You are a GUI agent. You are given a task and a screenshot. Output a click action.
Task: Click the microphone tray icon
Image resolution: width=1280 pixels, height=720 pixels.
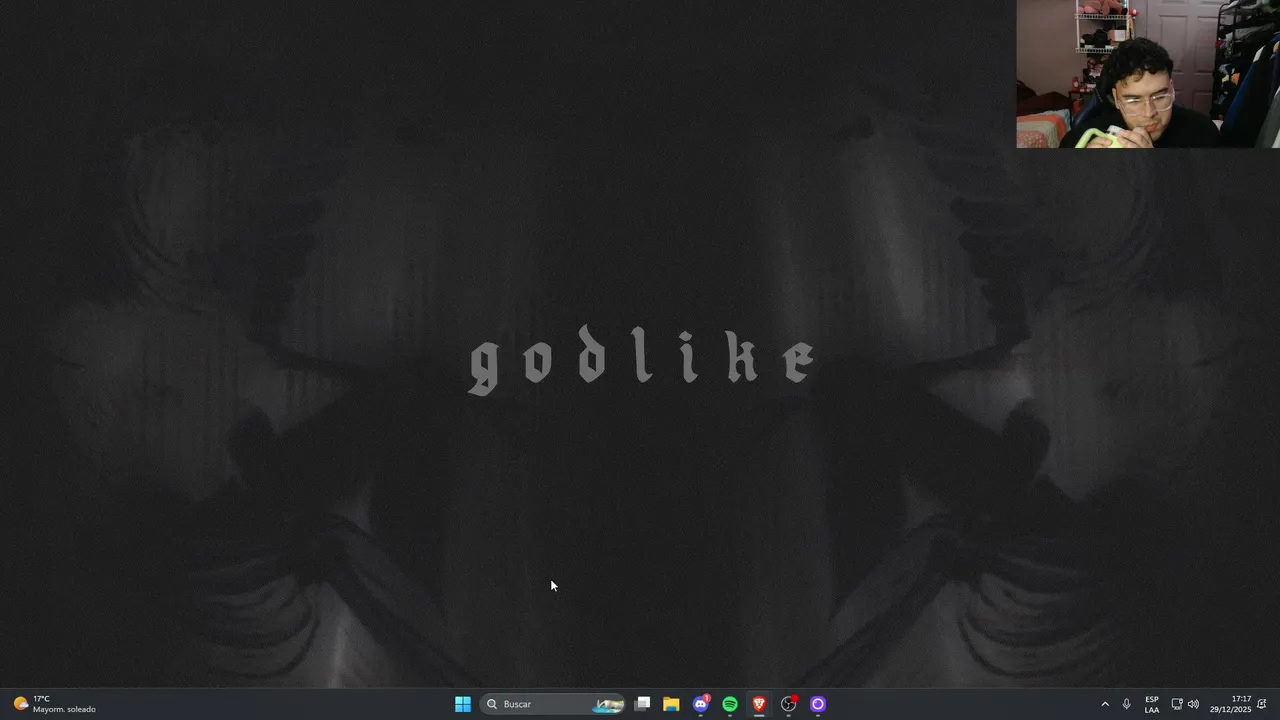pyautogui.click(x=1127, y=704)
